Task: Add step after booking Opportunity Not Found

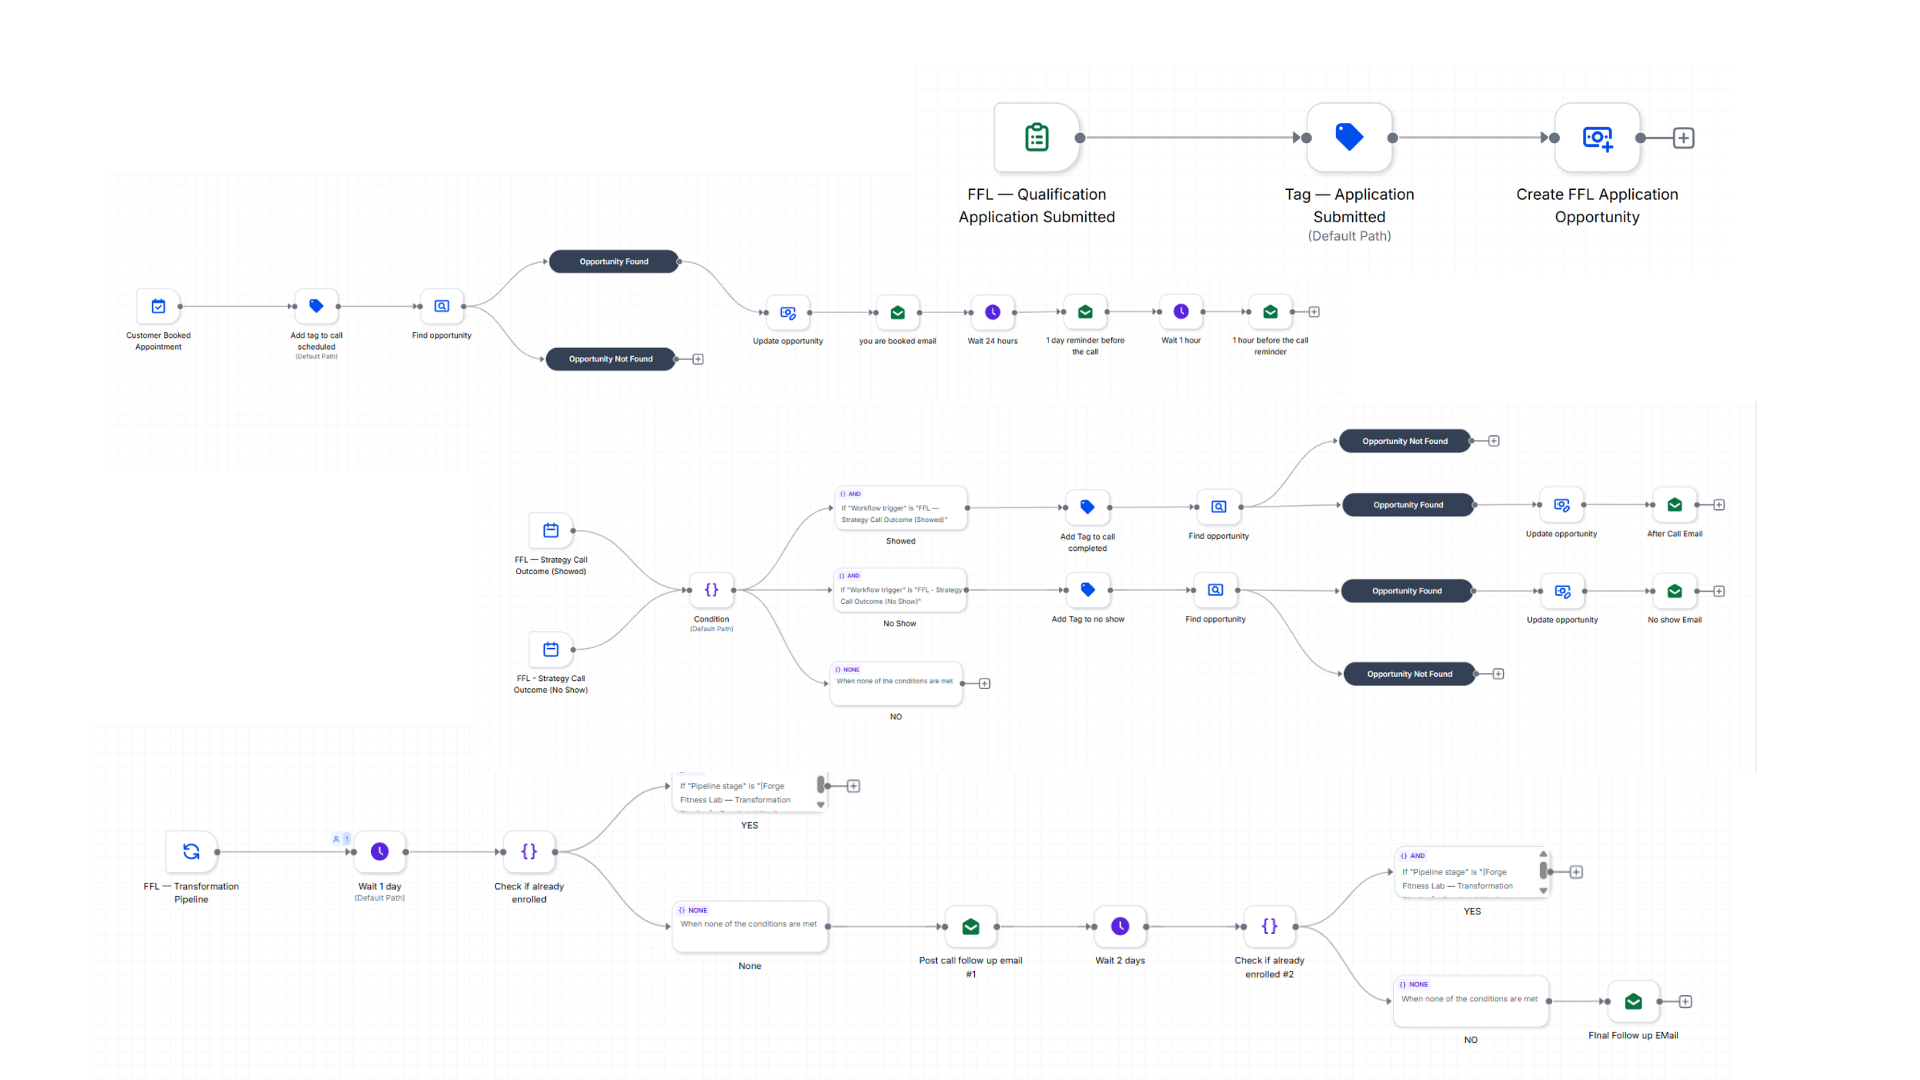Action: click(698, 359)
